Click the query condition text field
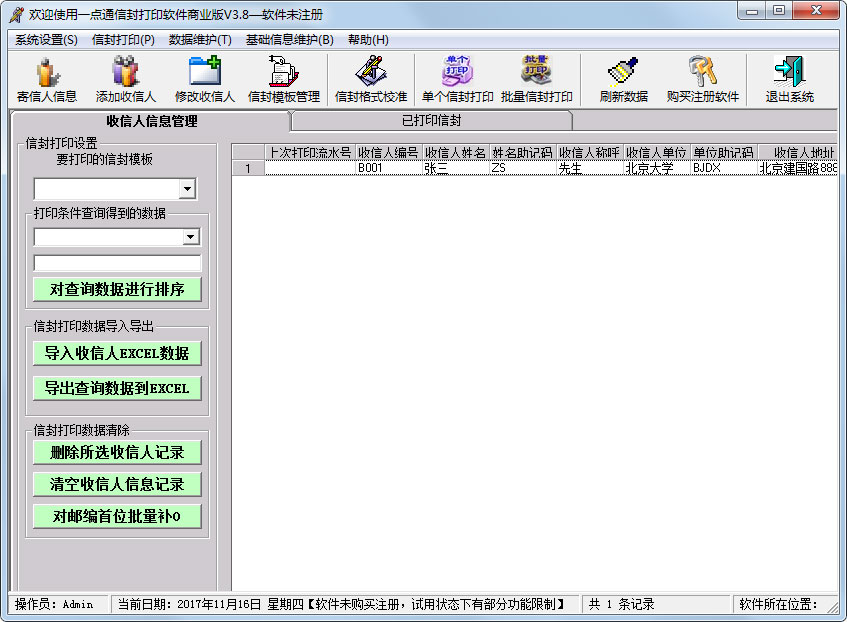 point(117,263)
